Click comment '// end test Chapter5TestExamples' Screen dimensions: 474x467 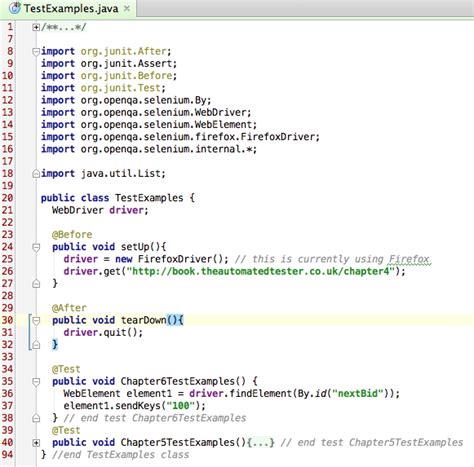click(x=372, y=443)
